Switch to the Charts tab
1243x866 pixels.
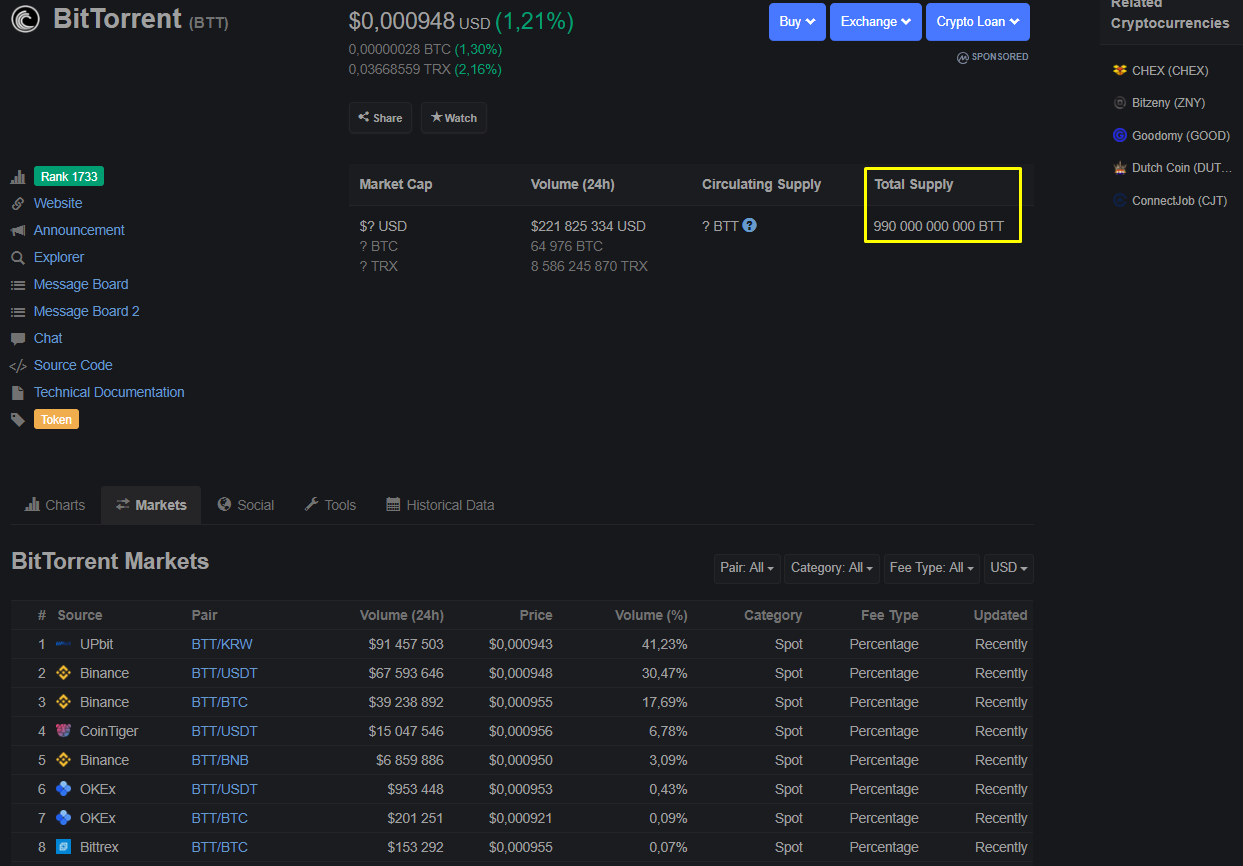coord(55,505)
